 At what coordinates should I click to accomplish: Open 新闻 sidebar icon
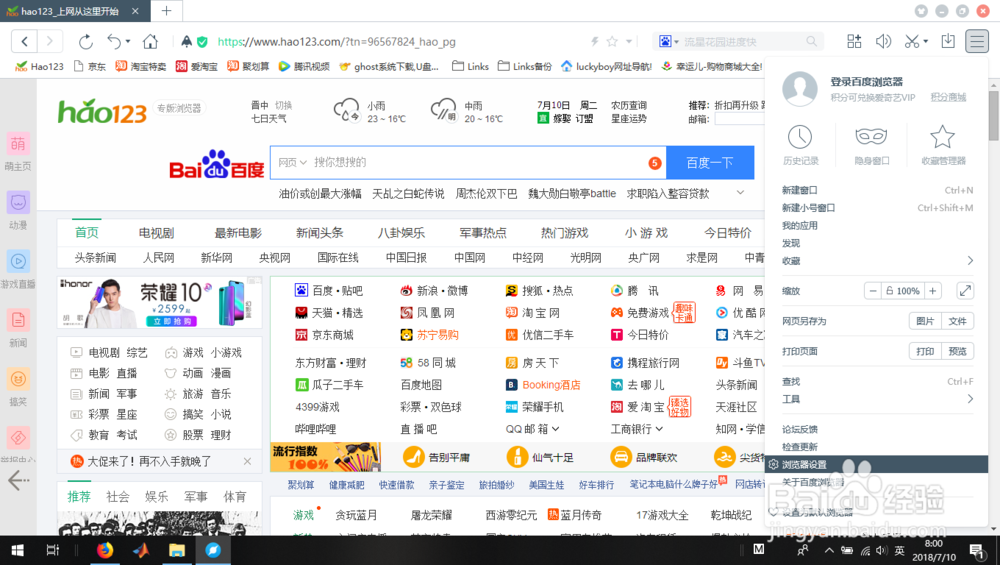(18, 320)
